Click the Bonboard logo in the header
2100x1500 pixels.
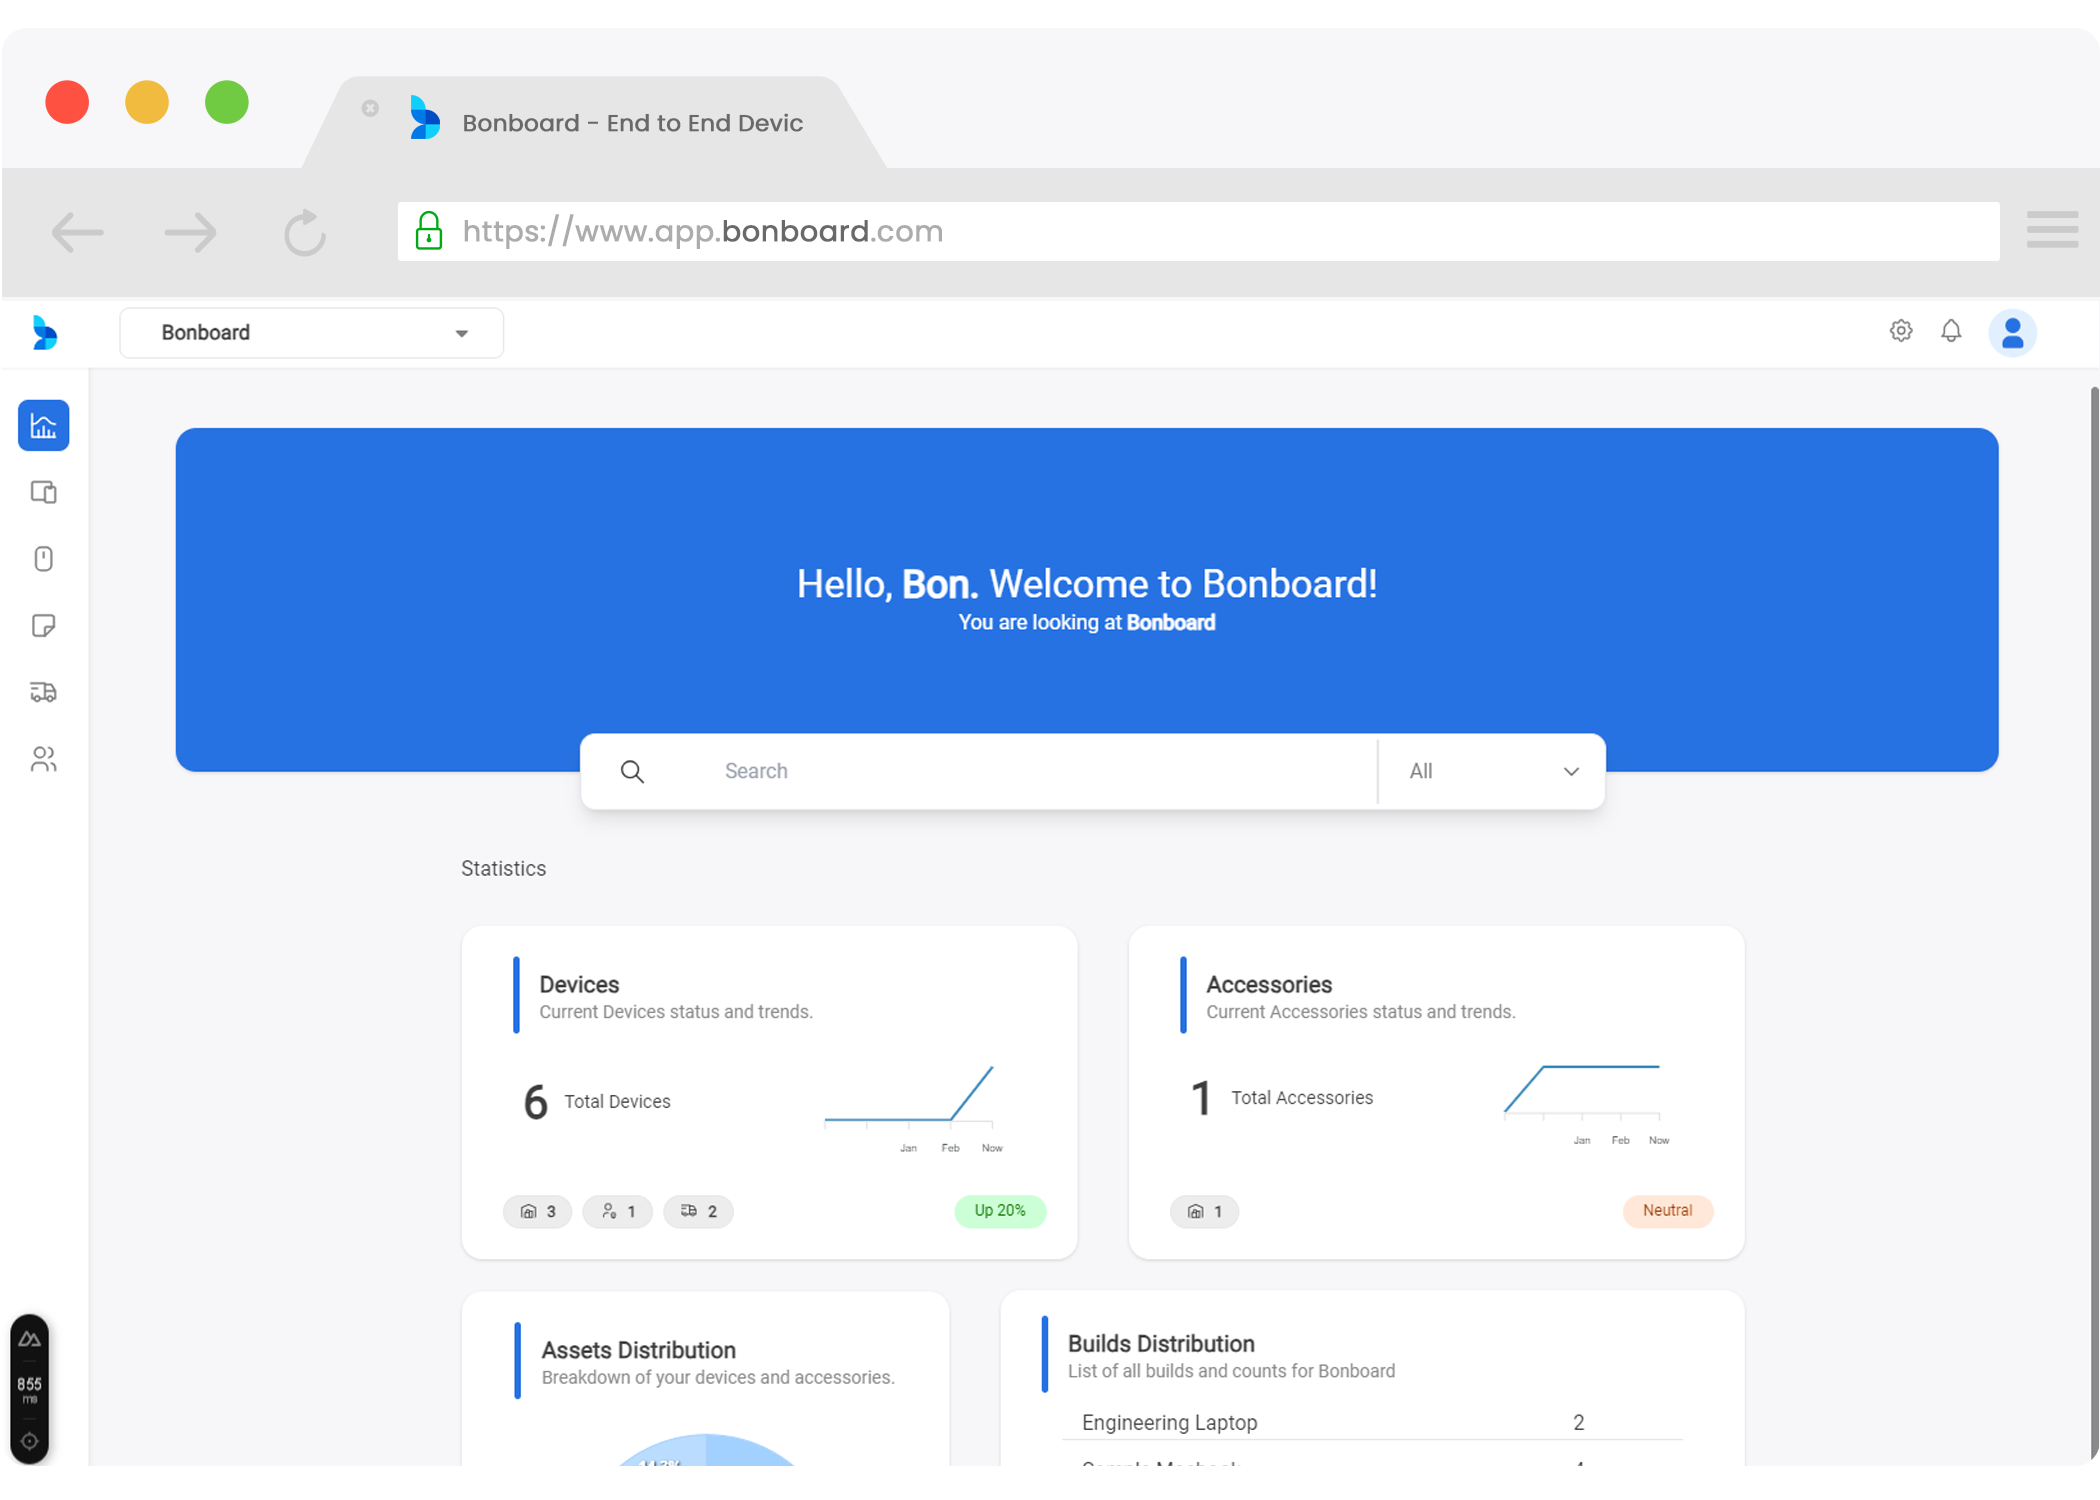[44, 332]
